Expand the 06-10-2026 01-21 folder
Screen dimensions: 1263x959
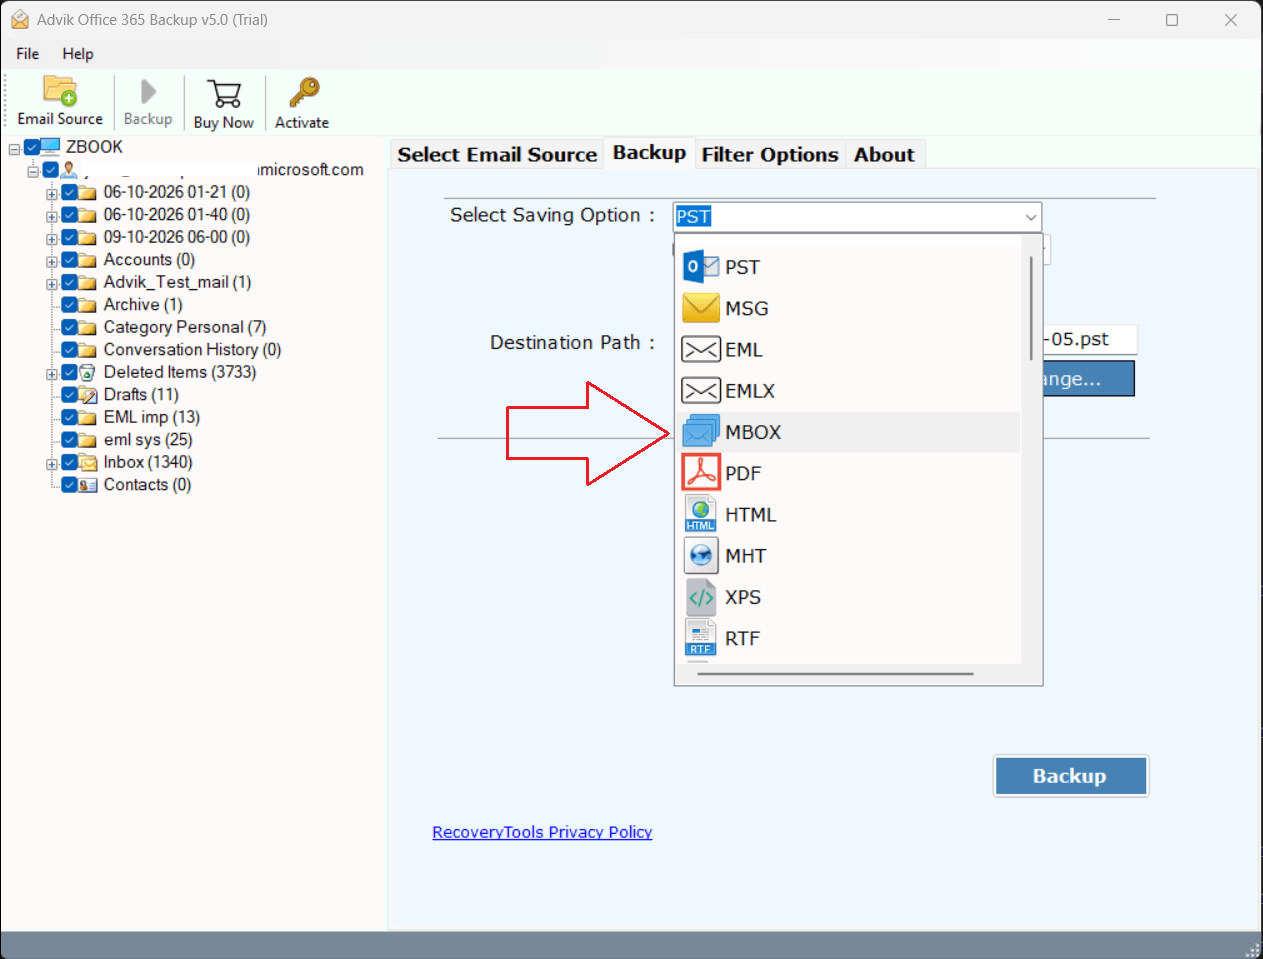pos(51,194)
